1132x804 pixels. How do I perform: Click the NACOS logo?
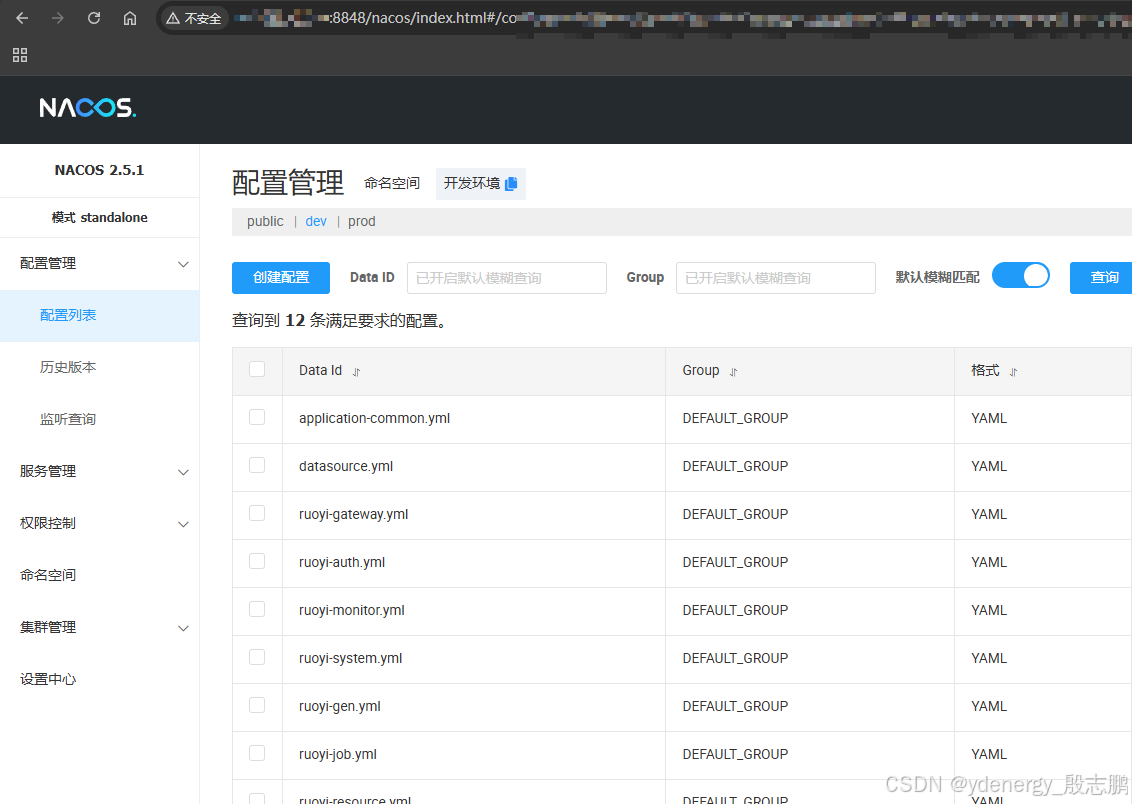[87, 108]
